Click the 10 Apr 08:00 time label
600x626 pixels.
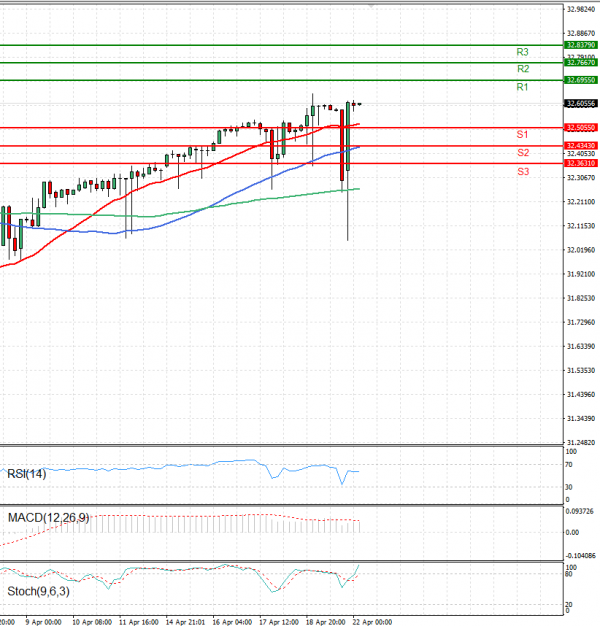92,622
